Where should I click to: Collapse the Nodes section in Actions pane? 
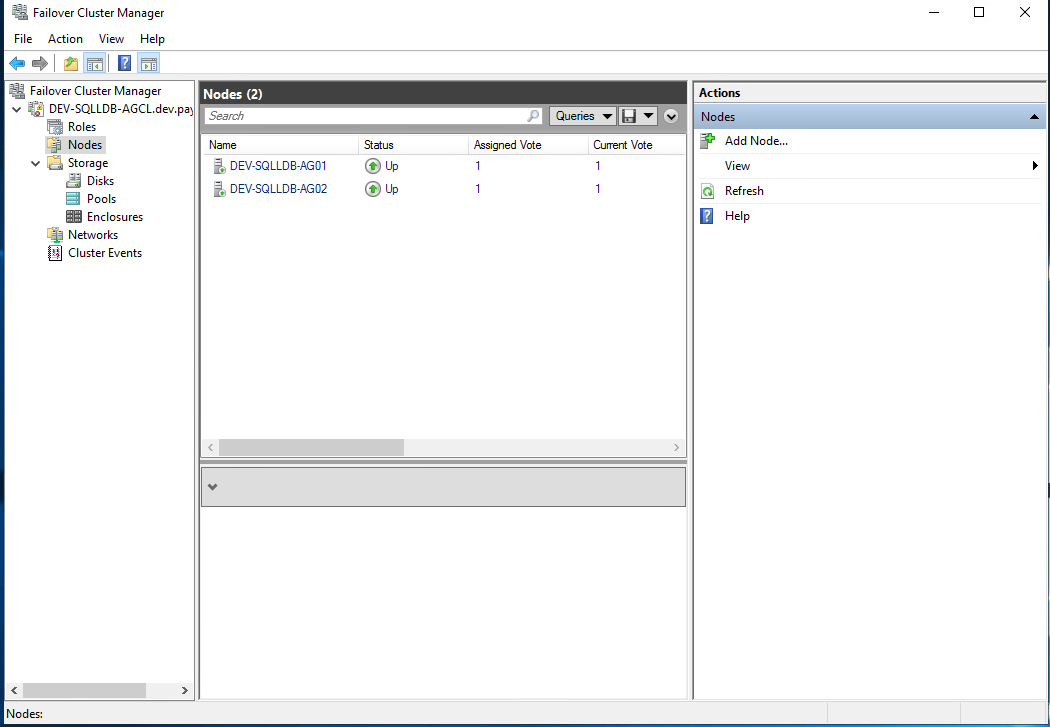pos(1034,116)
